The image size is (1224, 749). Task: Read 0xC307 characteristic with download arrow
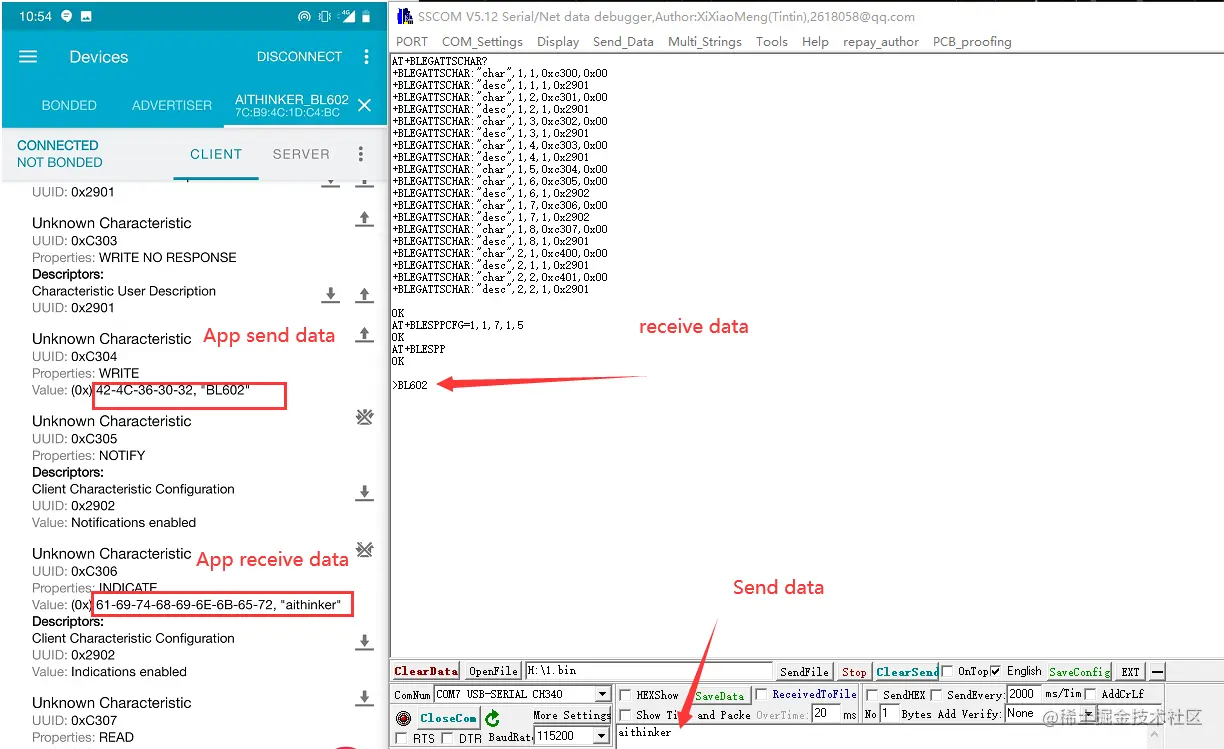(365, 698)
